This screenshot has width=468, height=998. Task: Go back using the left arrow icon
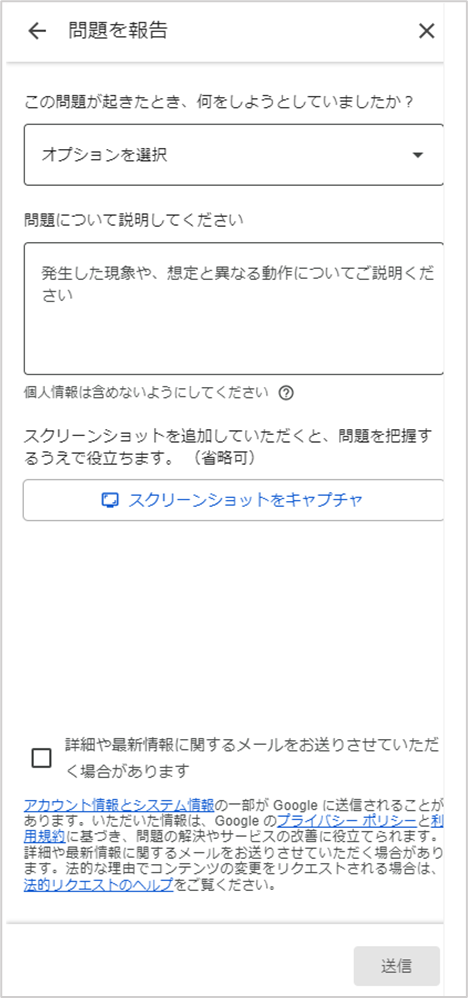pyautogui.click(x=38, y=31)
